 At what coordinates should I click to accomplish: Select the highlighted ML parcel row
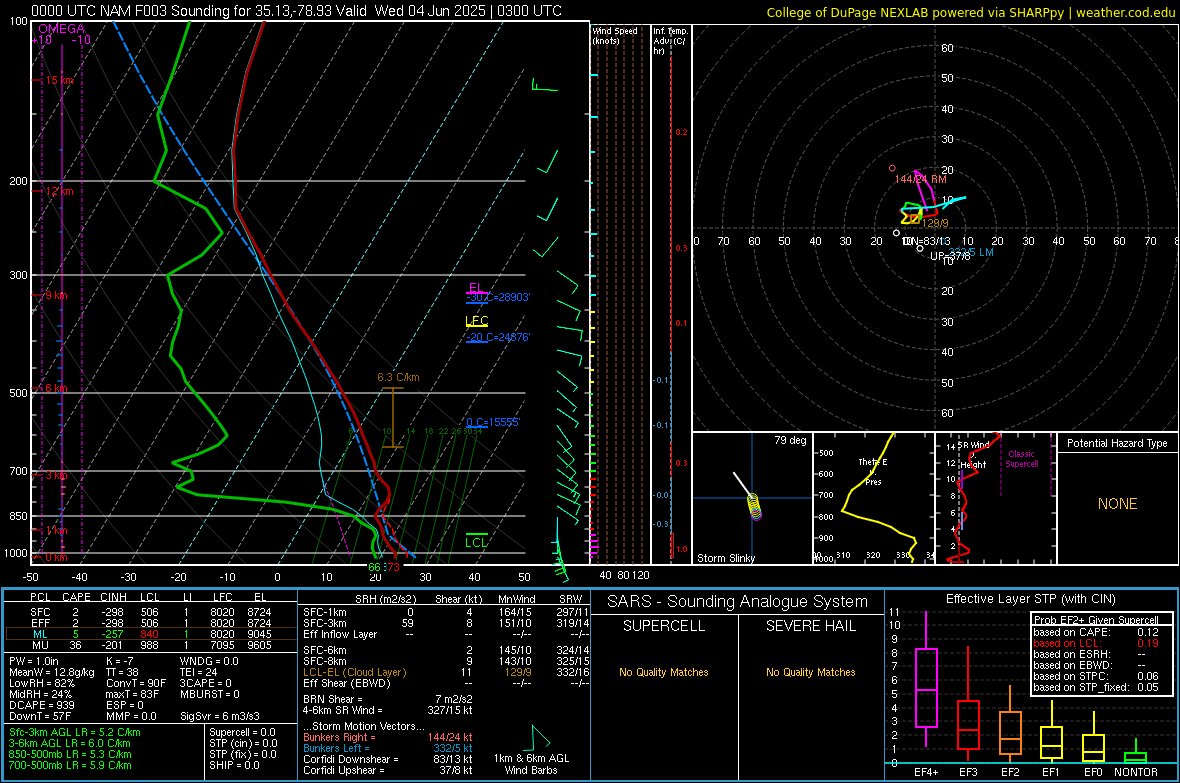point(151,634)
